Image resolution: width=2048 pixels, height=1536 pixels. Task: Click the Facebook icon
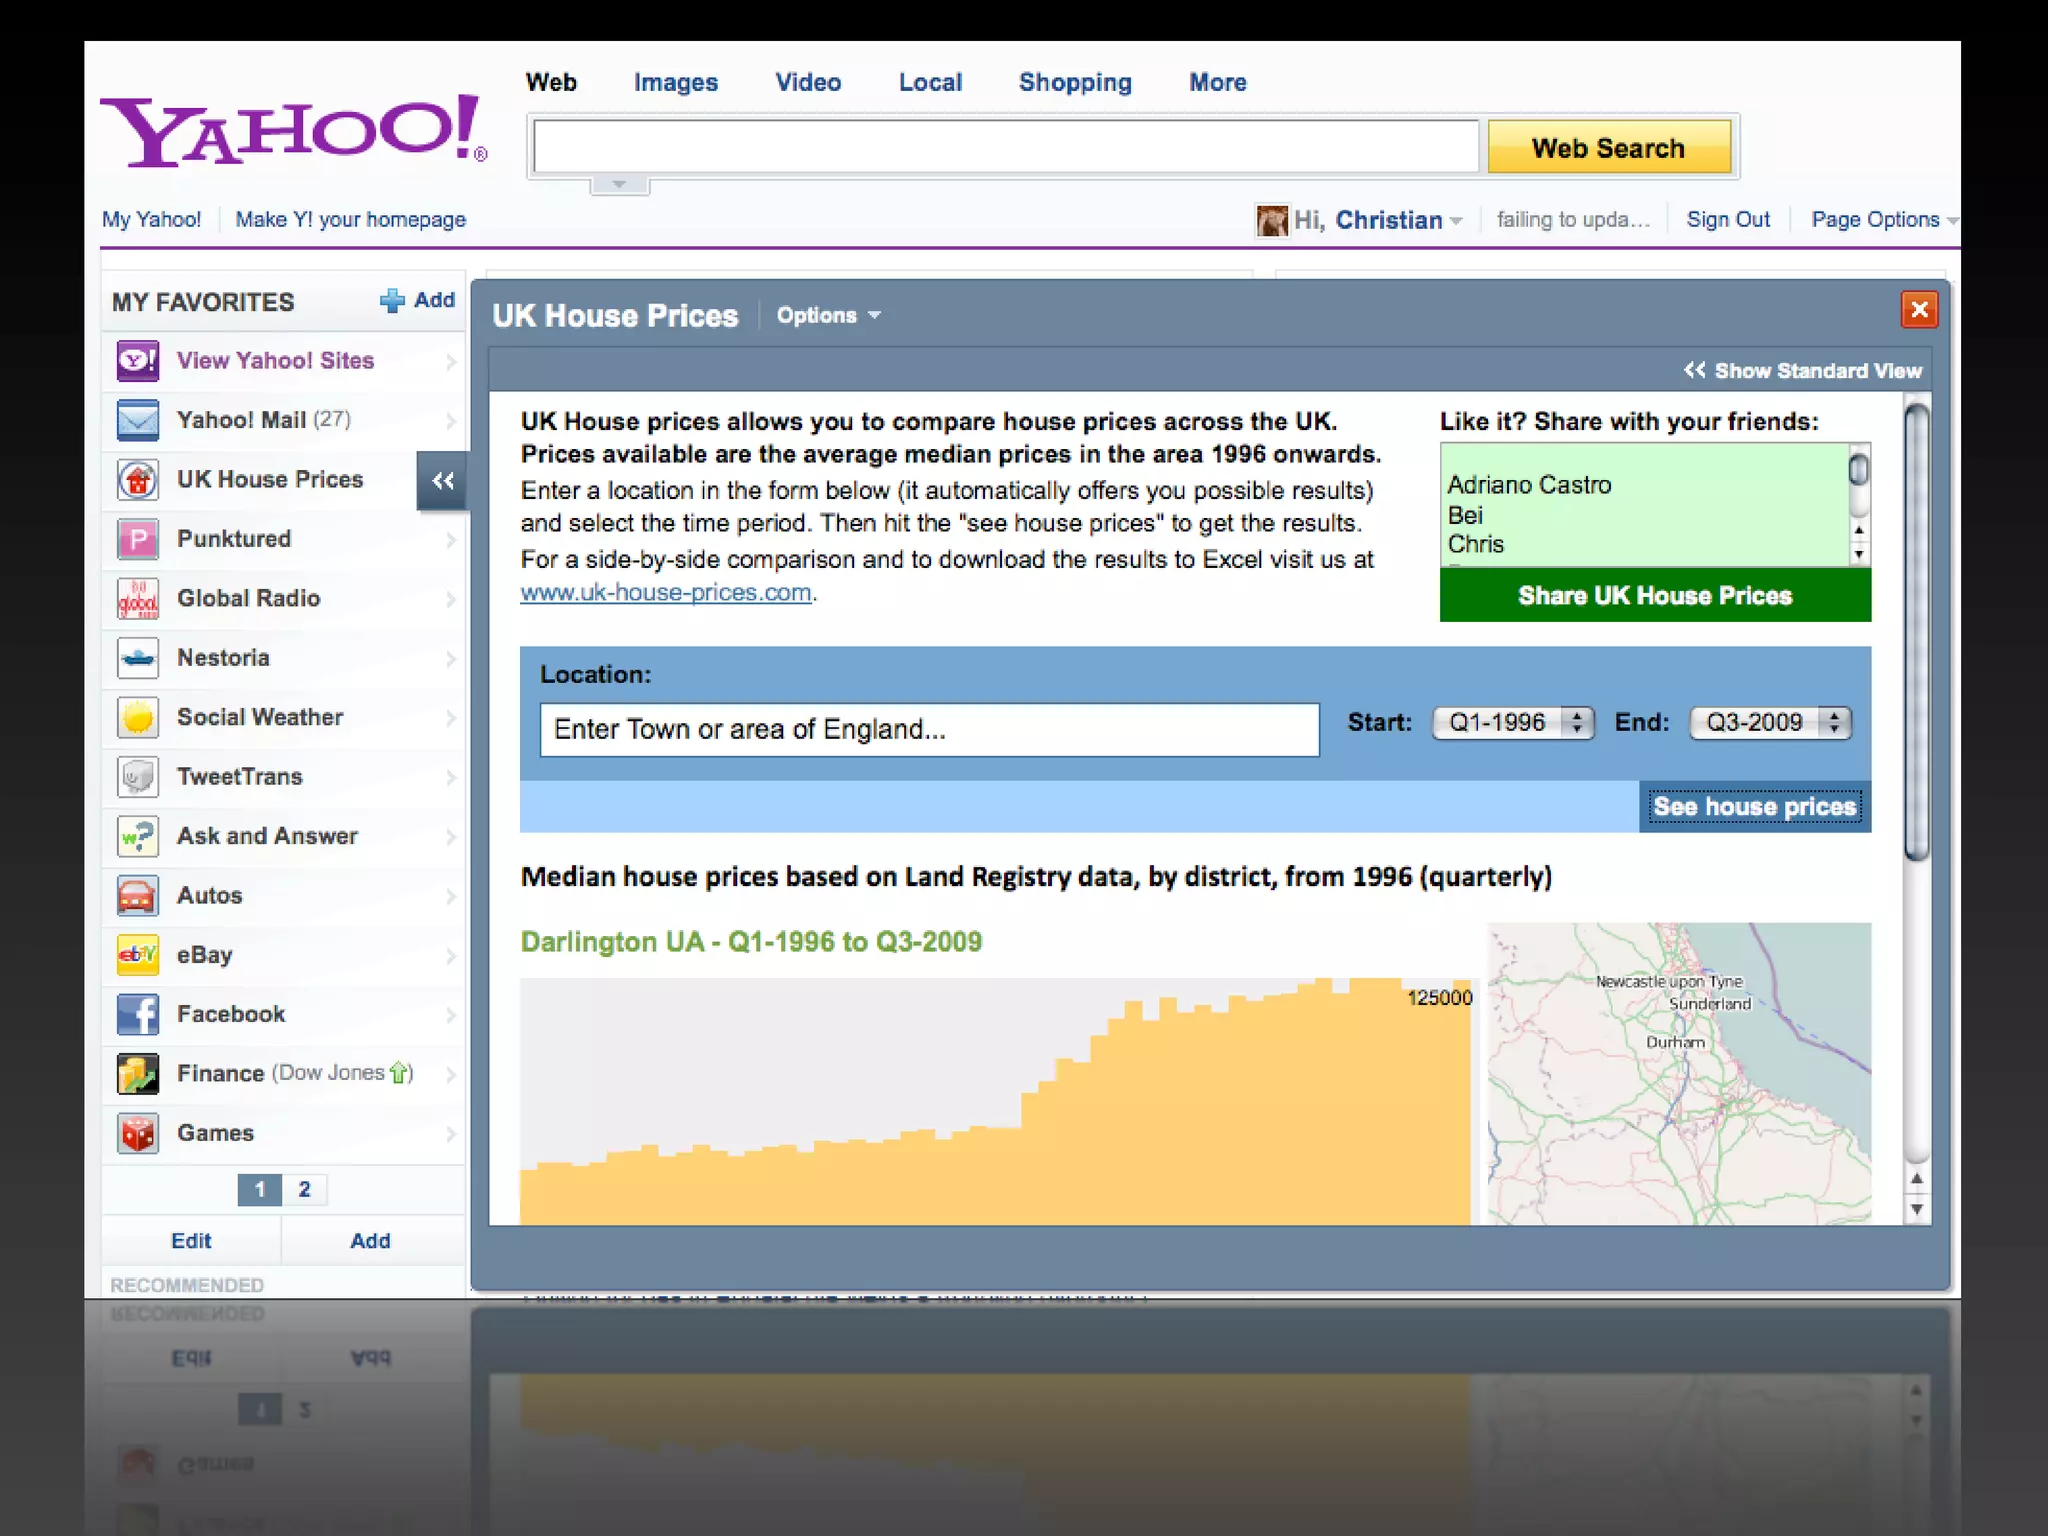point(138,1014)
